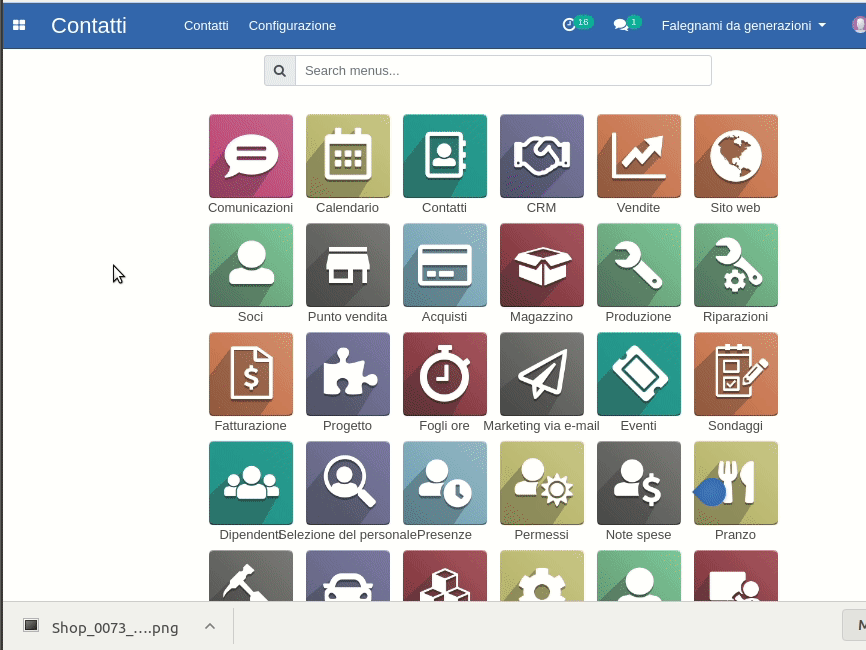Click the search magnifier icon
This screenshot has height=650, width=866.
[x=280, y=71]
